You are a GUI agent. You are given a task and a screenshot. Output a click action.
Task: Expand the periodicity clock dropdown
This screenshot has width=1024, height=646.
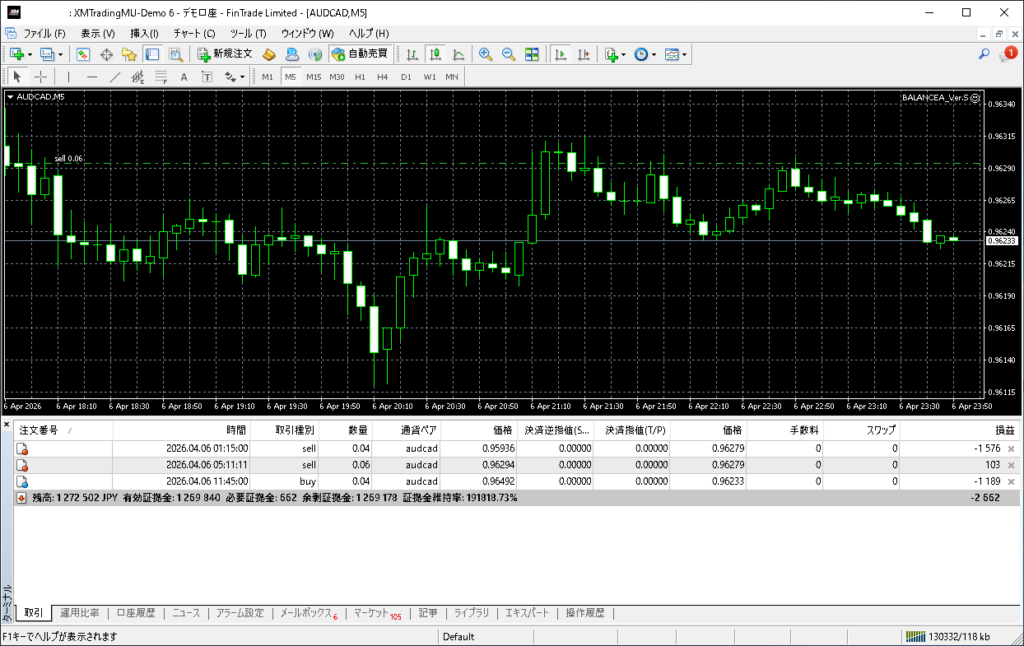(x=645, y=54)
